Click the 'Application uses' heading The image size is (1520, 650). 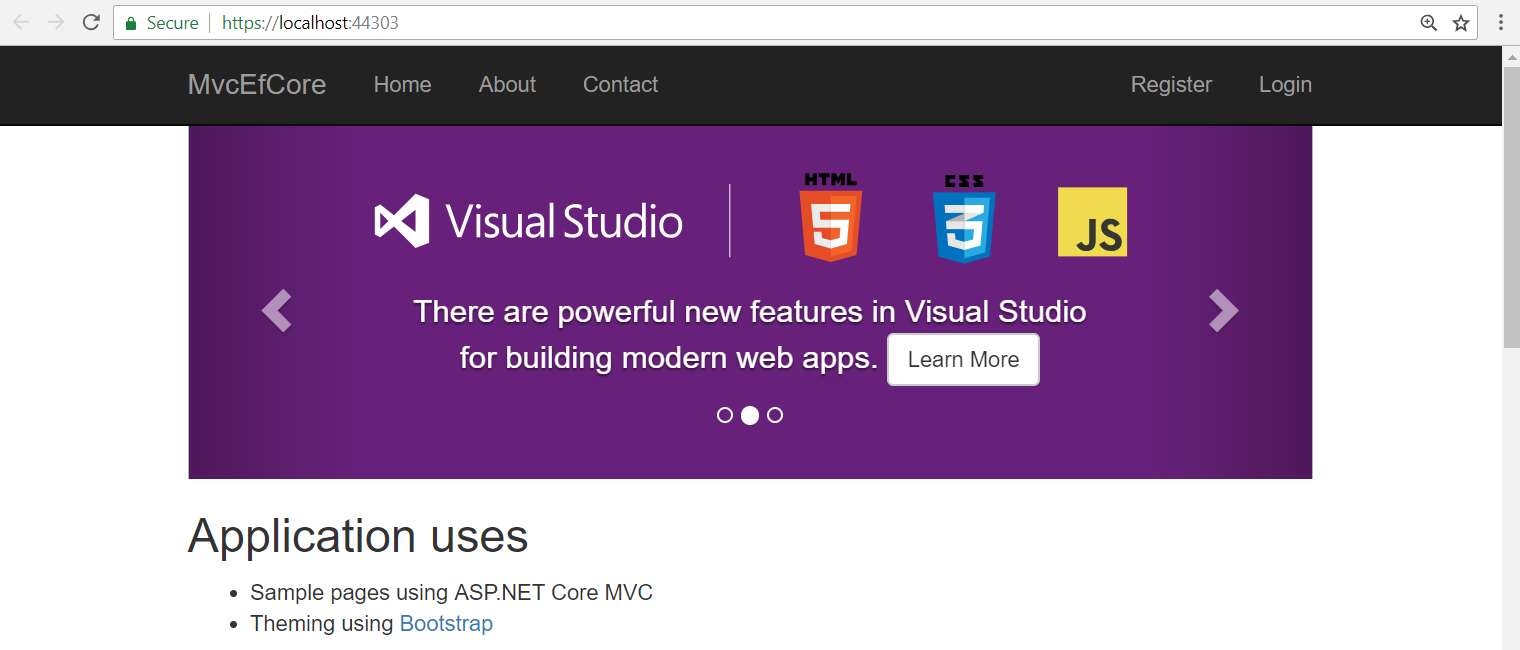[x=358, y=536]
